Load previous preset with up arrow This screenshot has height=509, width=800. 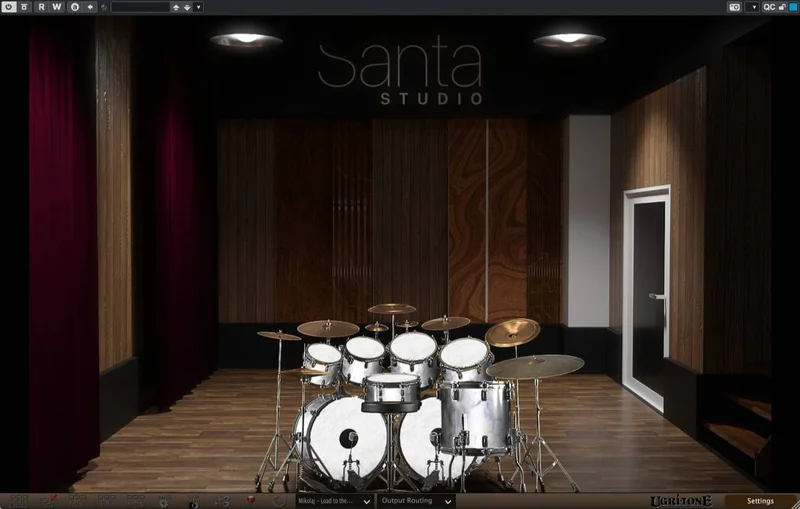[176, 7]
